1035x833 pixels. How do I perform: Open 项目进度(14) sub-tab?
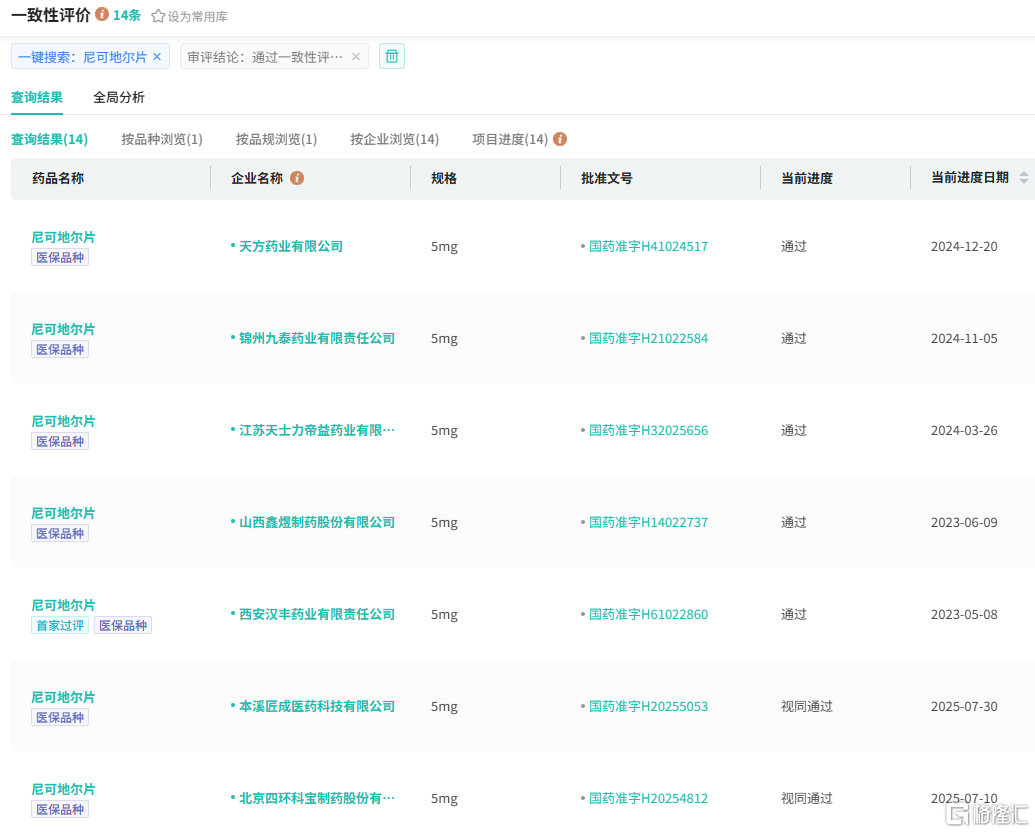(510, 139)
